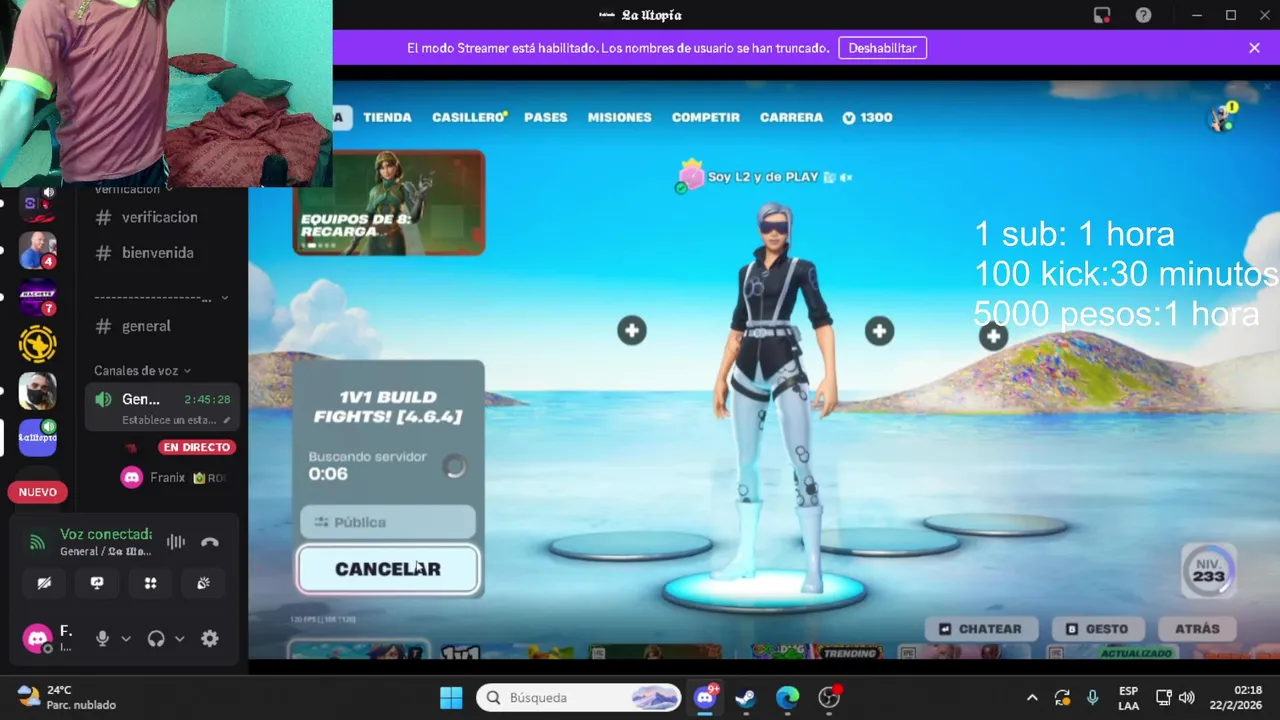Open the bienvenida text channel

[160, 253]
